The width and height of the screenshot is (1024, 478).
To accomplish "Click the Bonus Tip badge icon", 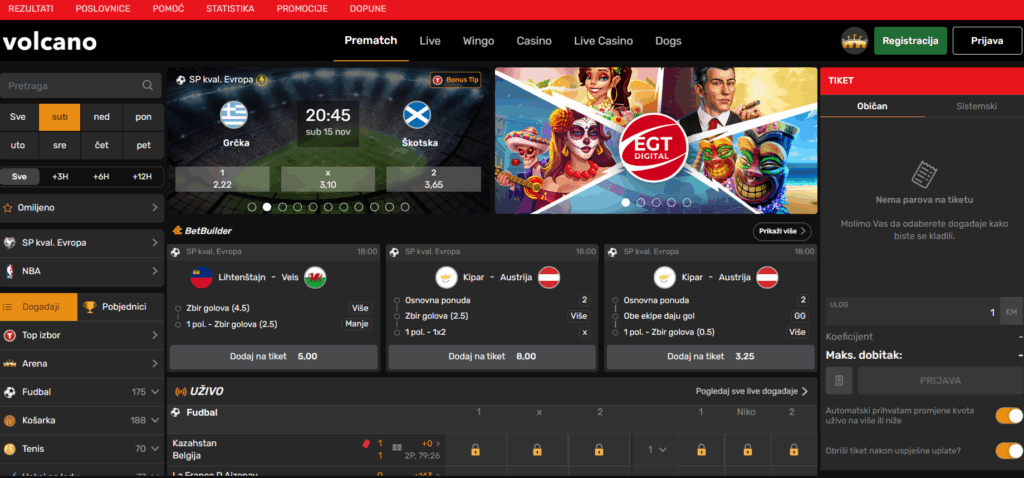I will tap(437, 79).
